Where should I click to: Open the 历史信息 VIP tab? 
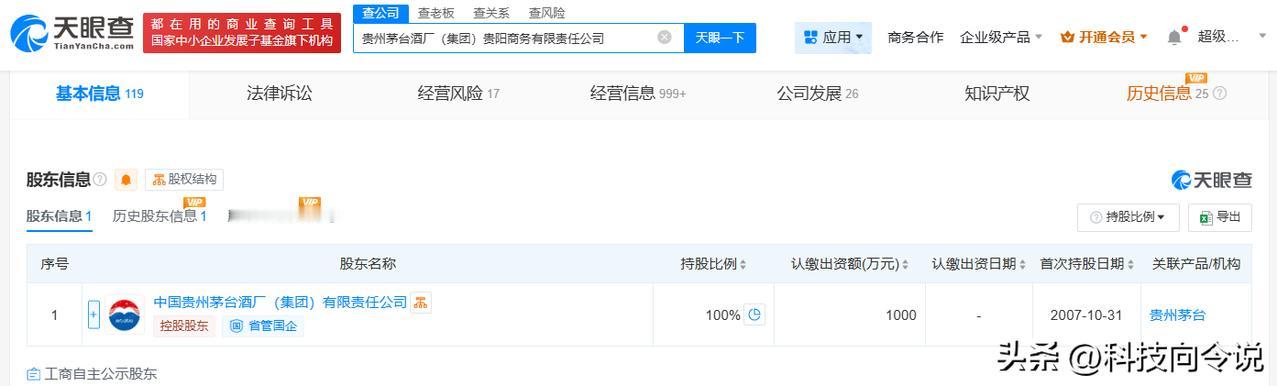pyautogui.click(x=1167, y=94)
